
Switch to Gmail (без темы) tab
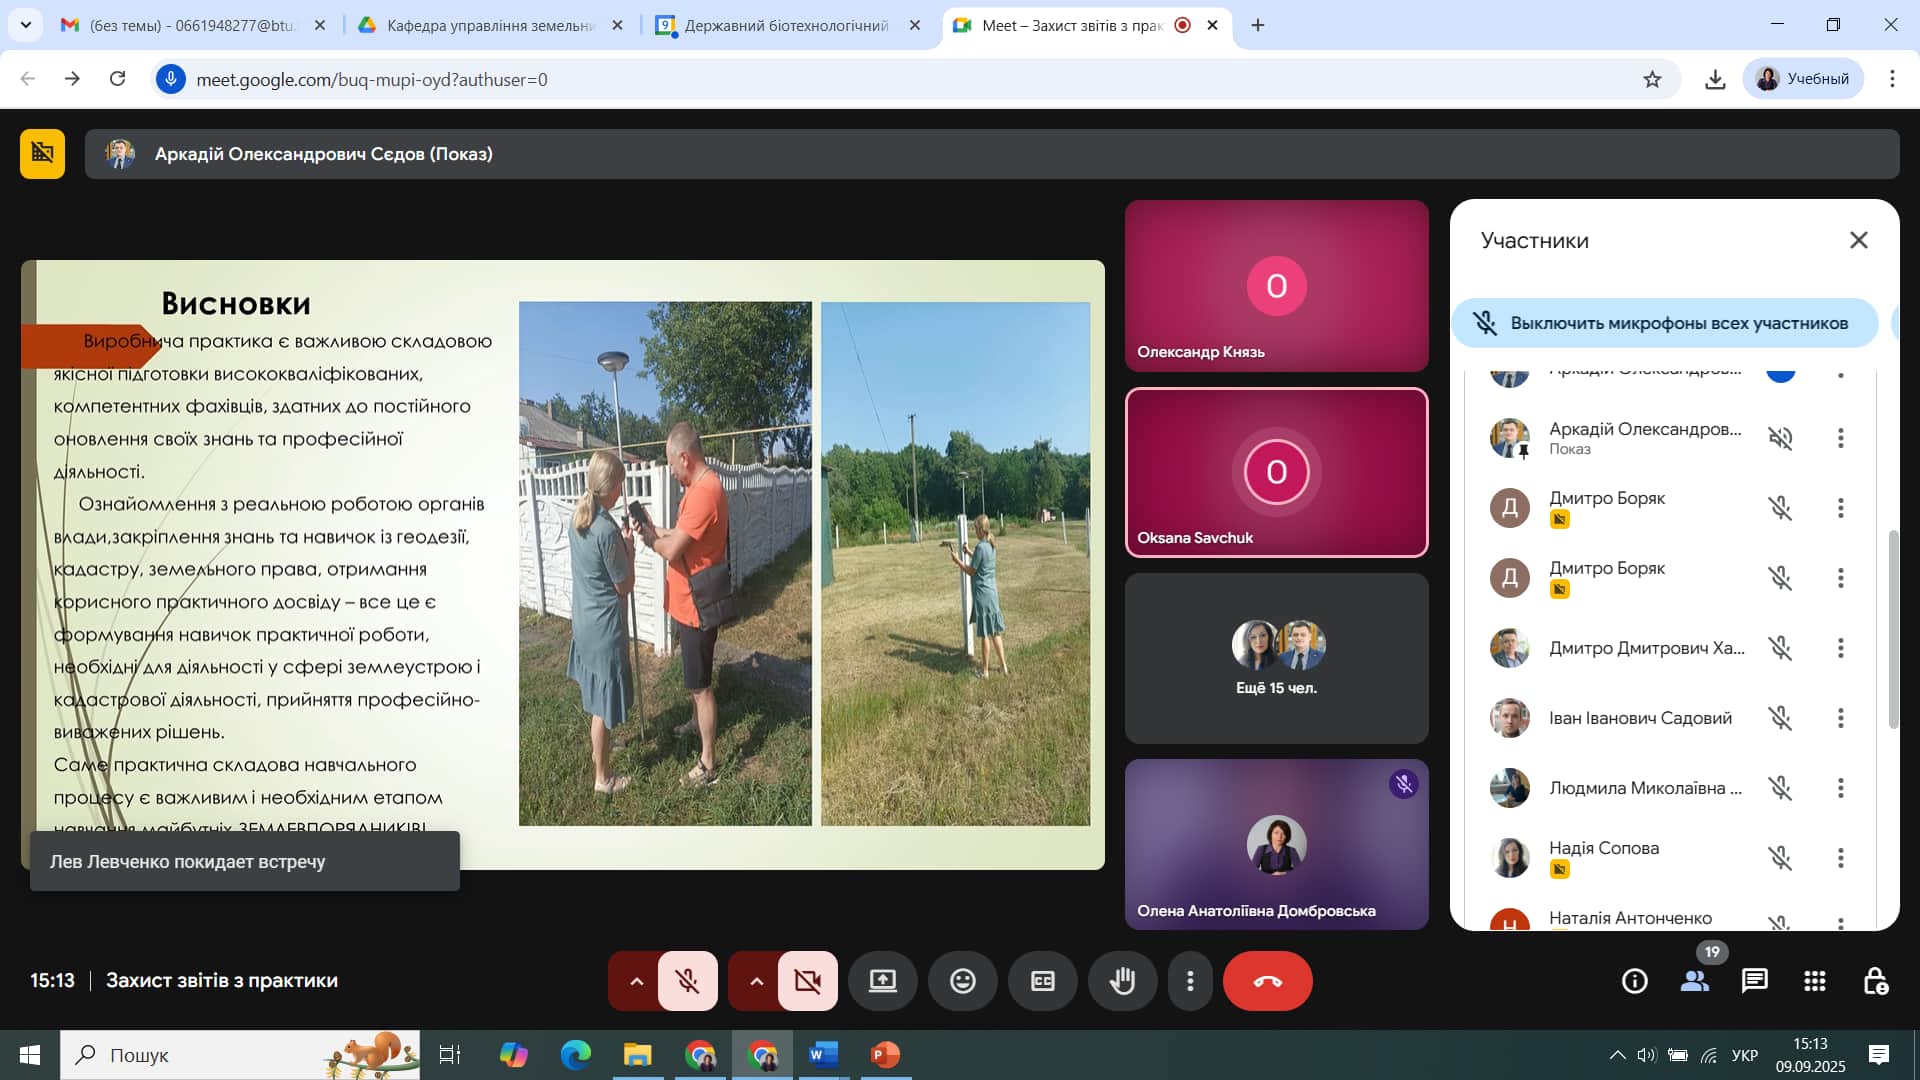pos(193,25)
